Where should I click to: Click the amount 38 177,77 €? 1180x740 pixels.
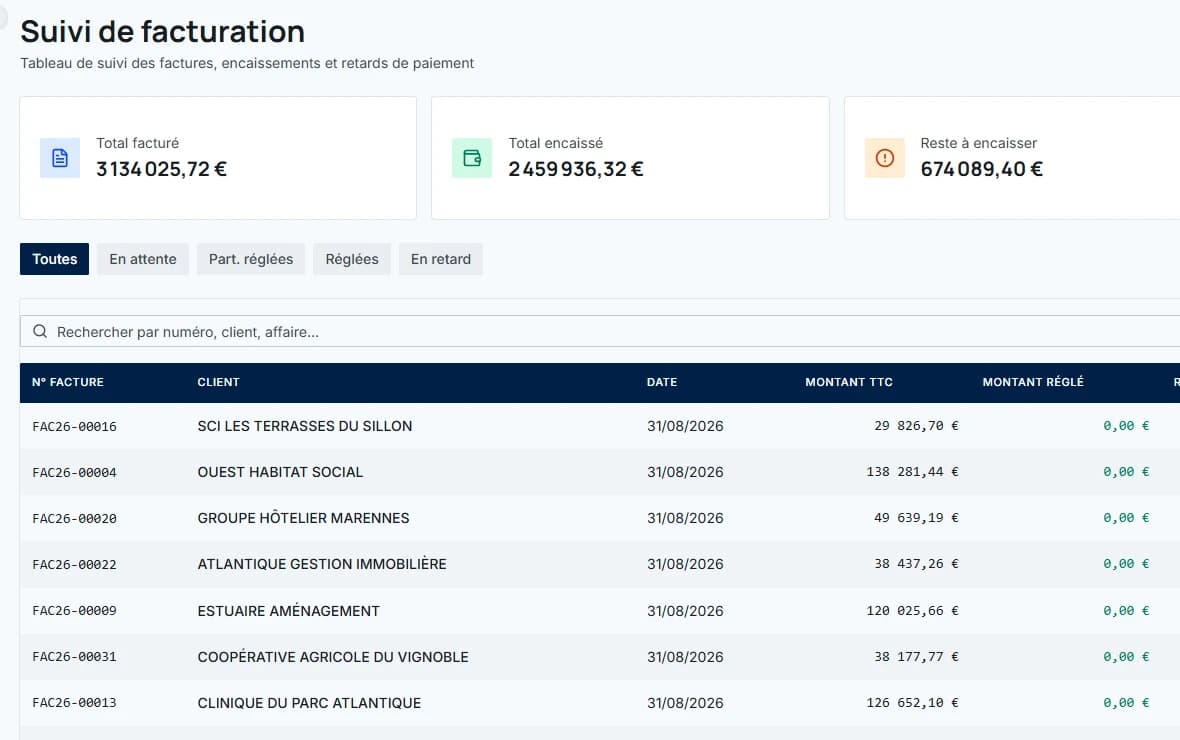(917, 656)
